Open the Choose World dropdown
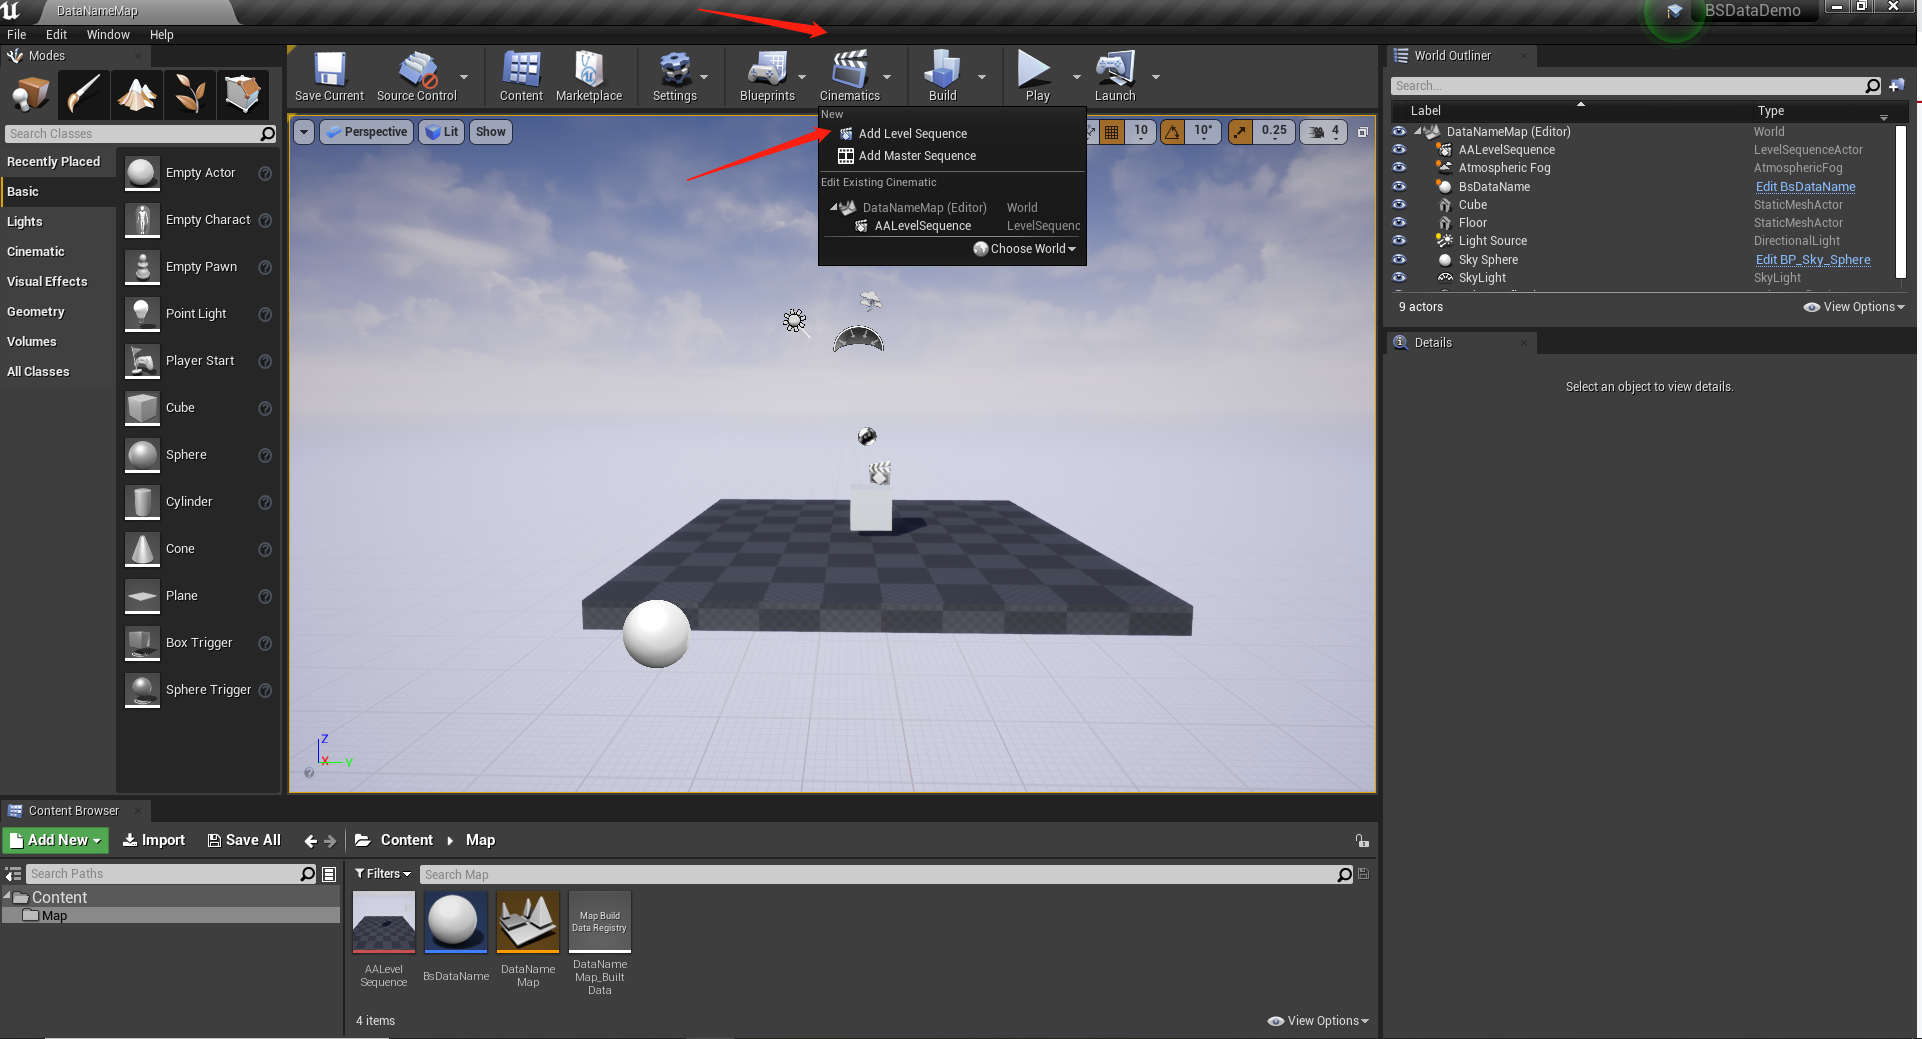This screenshot has width=1922, height=1039. [1024, 248]
